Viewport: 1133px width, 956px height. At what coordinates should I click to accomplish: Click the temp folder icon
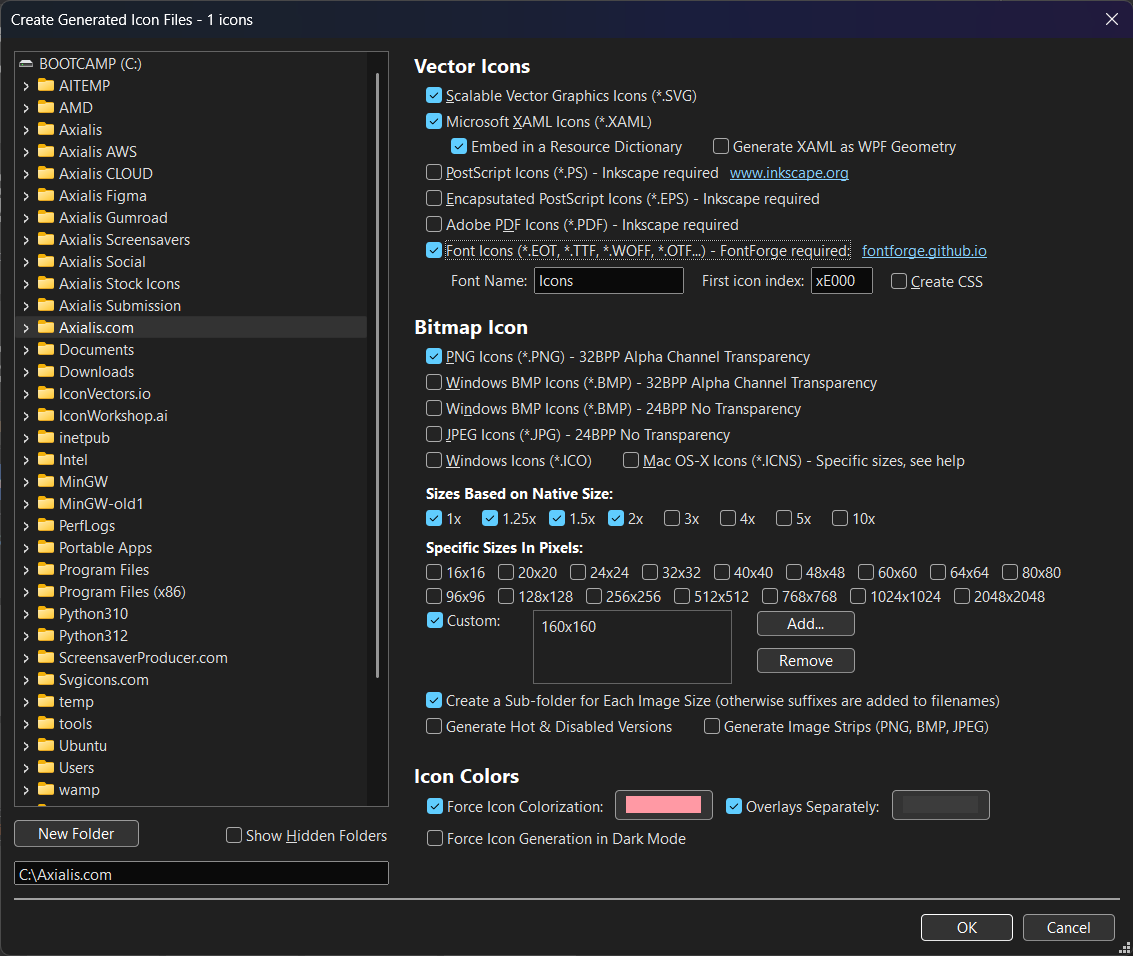[45, 701]
